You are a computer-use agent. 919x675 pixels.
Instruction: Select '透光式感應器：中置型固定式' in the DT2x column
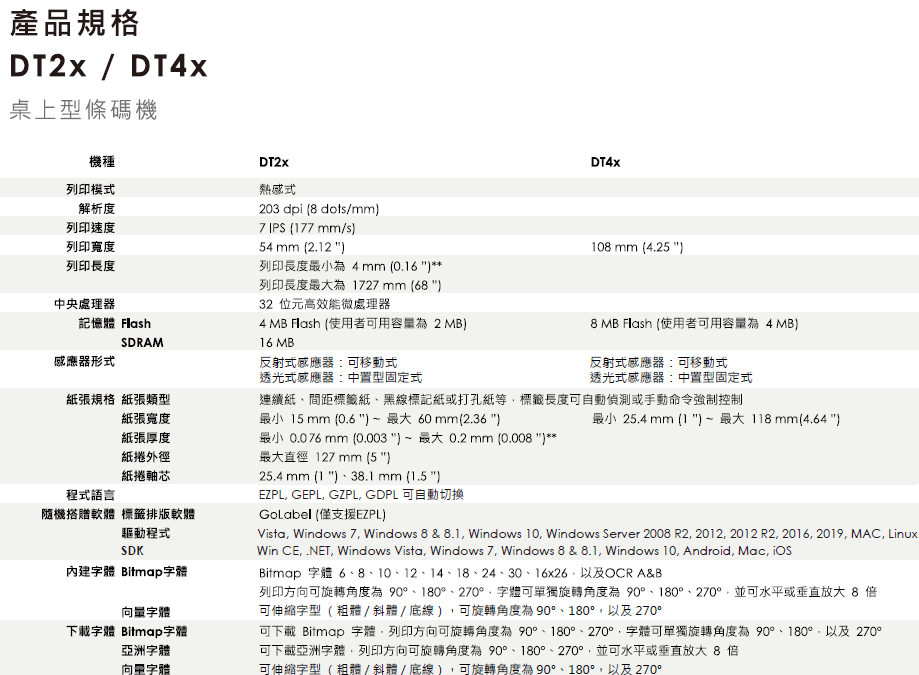[341, 377]
